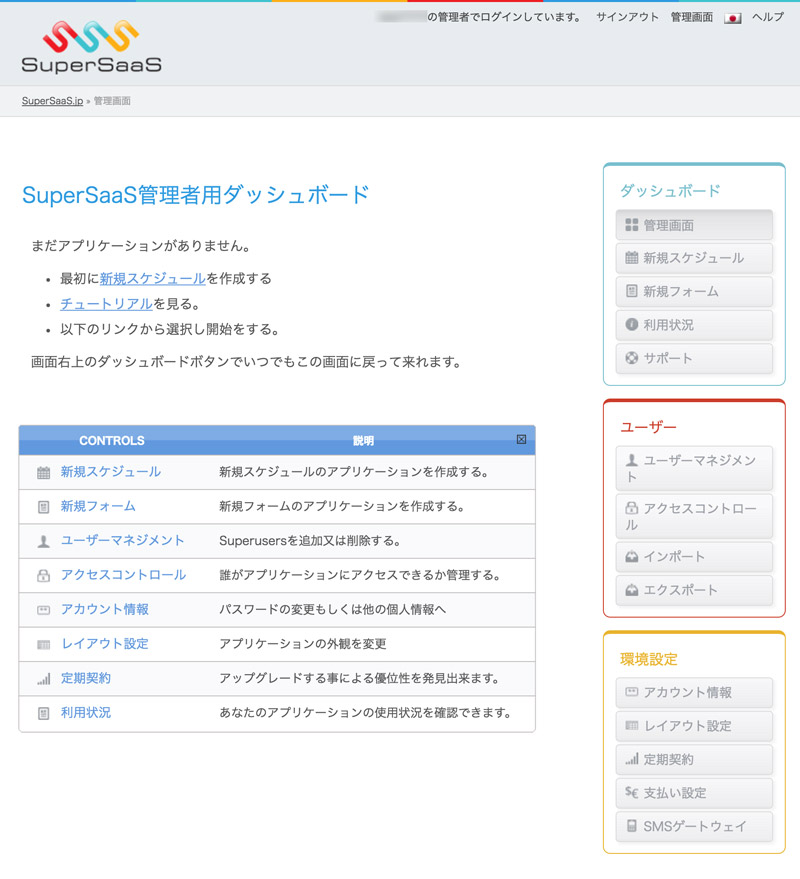The image size is (800, 879).
Task: Open アクセスコントロール in the user sidebar
Action: (694, 516)
